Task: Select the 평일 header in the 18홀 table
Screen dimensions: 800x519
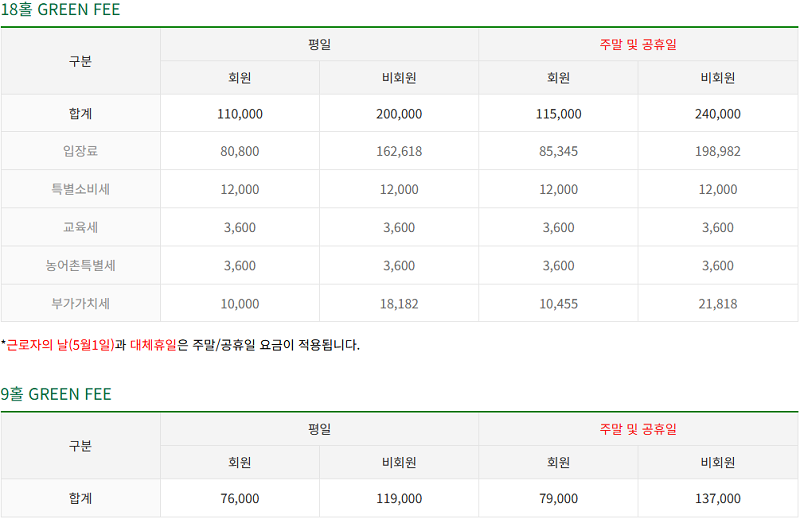Action: [x=319, y=45]
